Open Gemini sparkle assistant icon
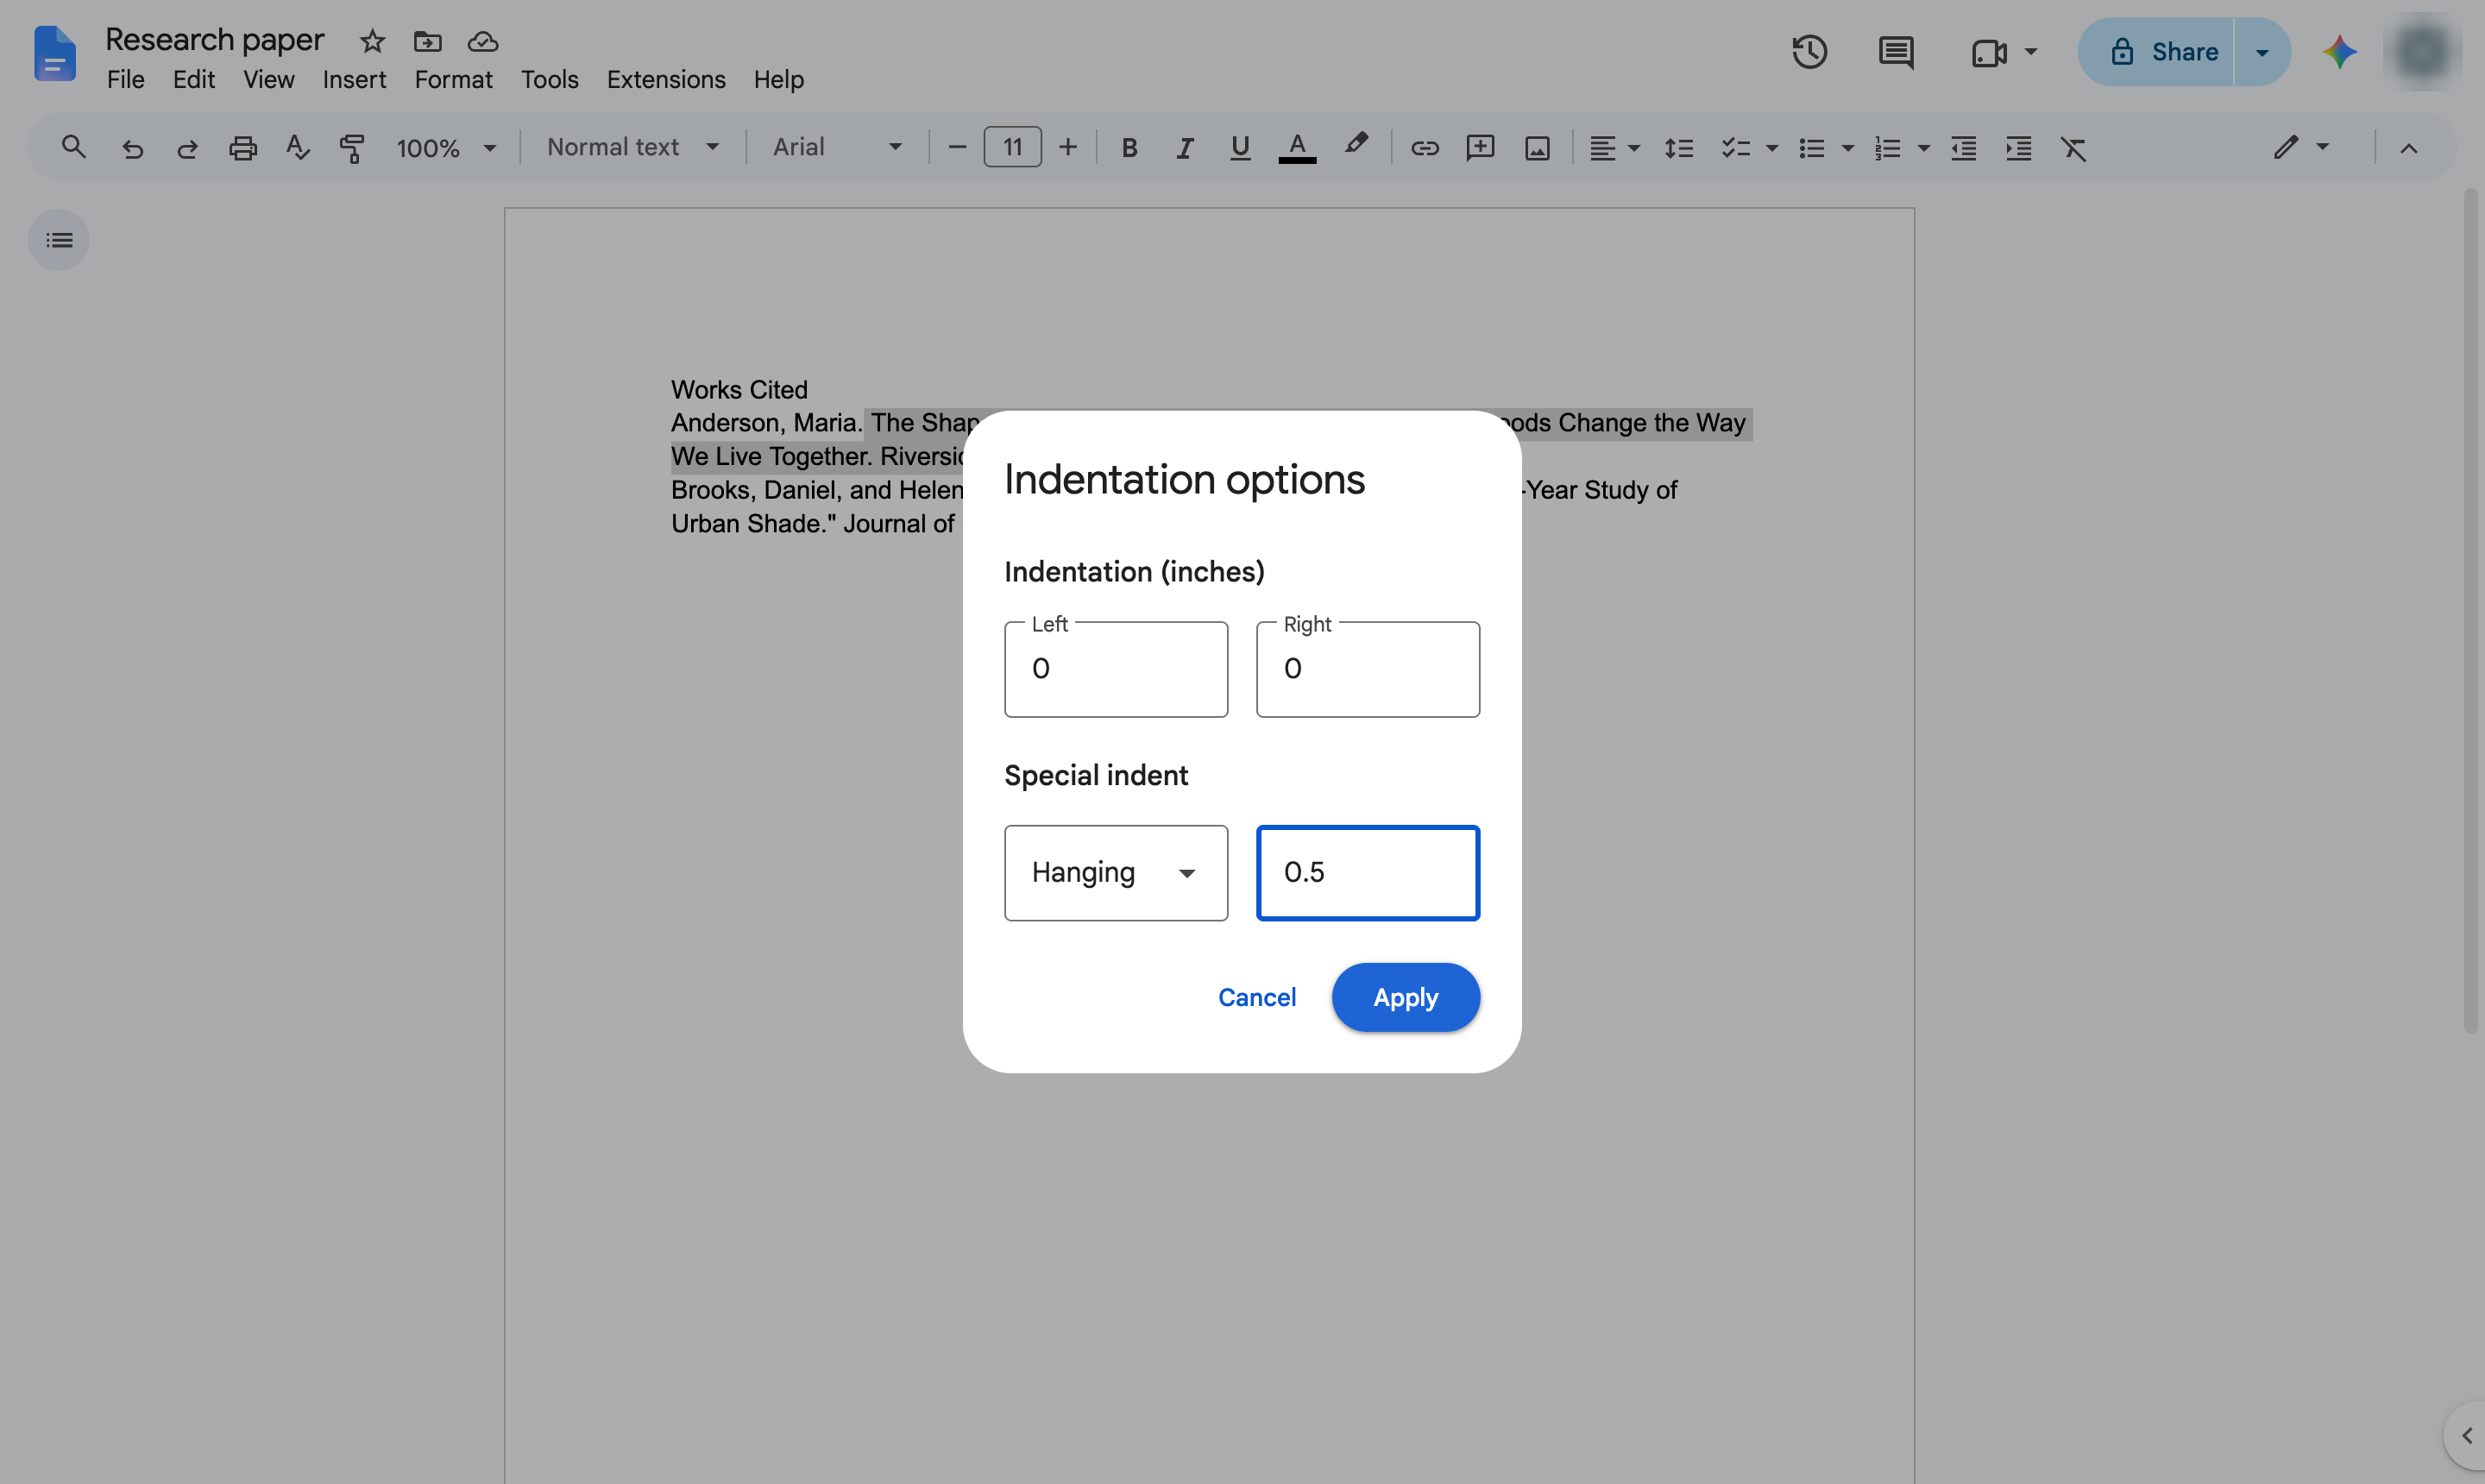Image resolution: width=2485 pixels, height=1484 pixels. coord(2339,52)
